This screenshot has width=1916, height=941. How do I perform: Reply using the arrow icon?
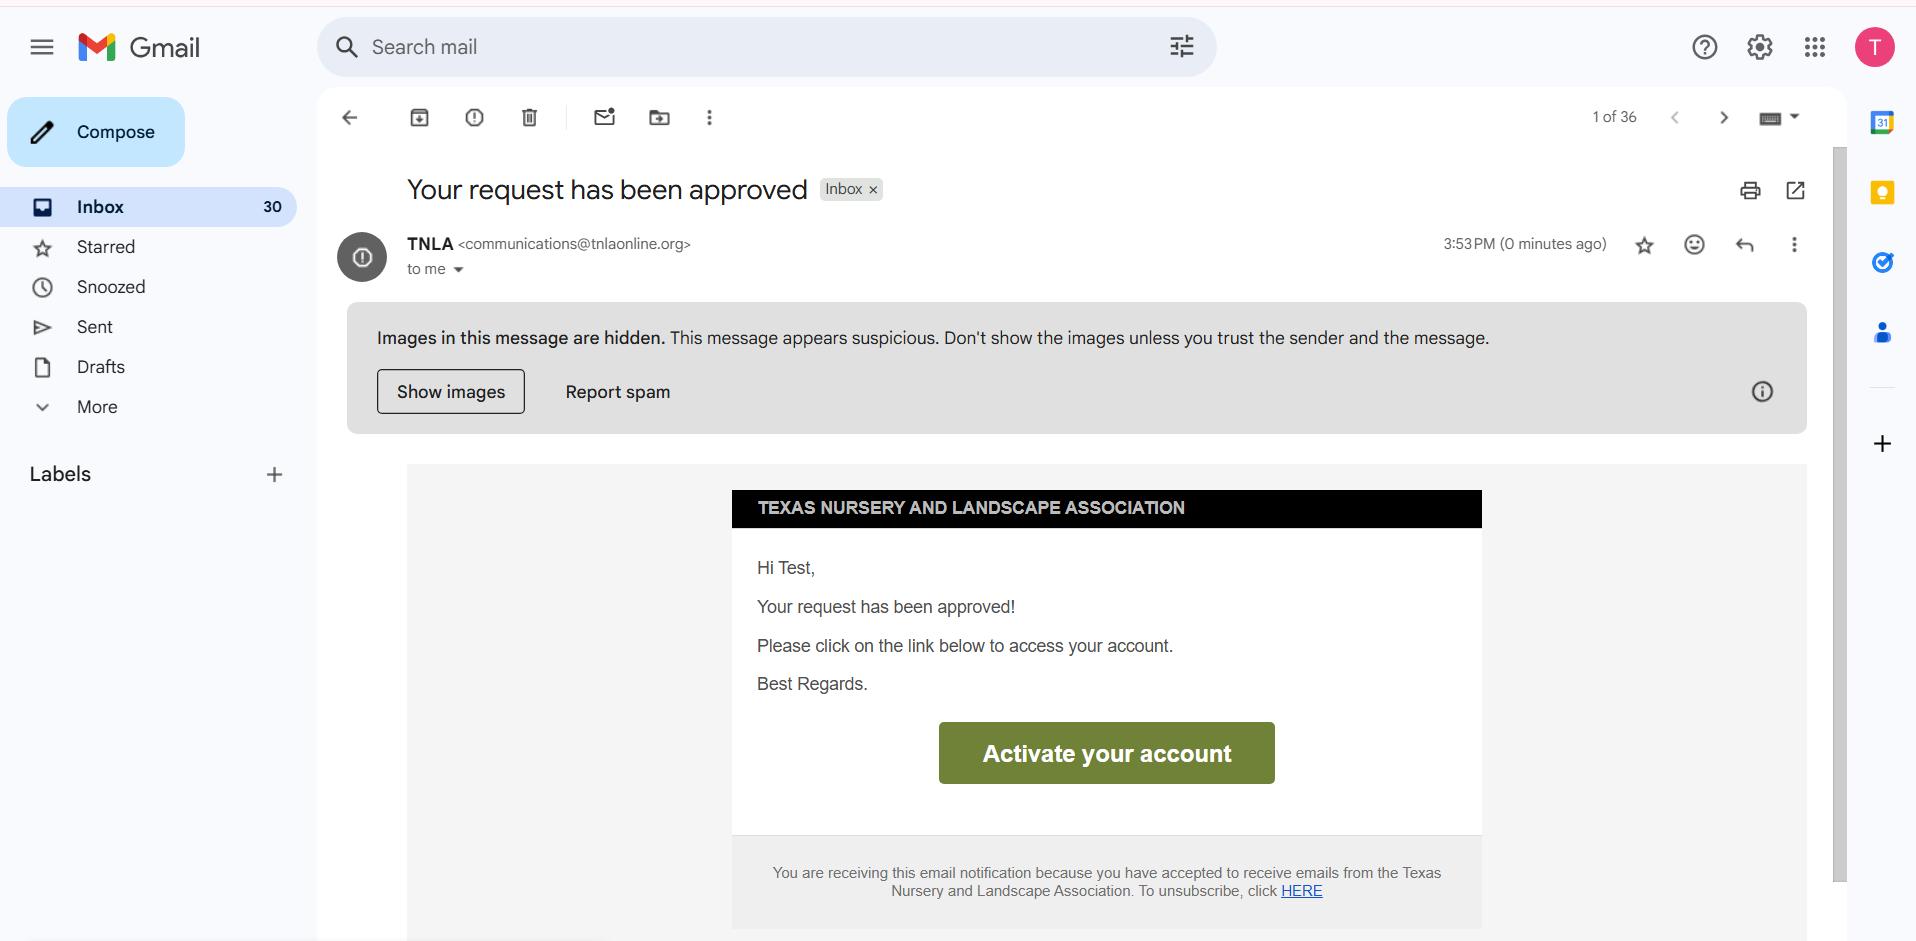click(1744, 245)
